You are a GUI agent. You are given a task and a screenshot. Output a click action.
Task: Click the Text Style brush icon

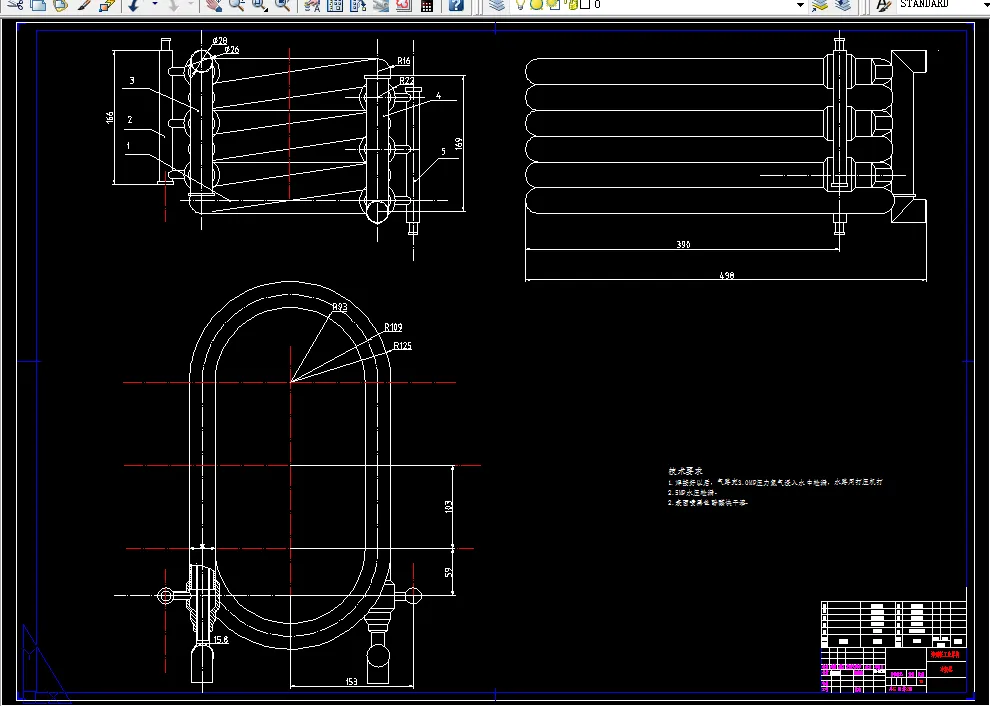tap(883, 4)
